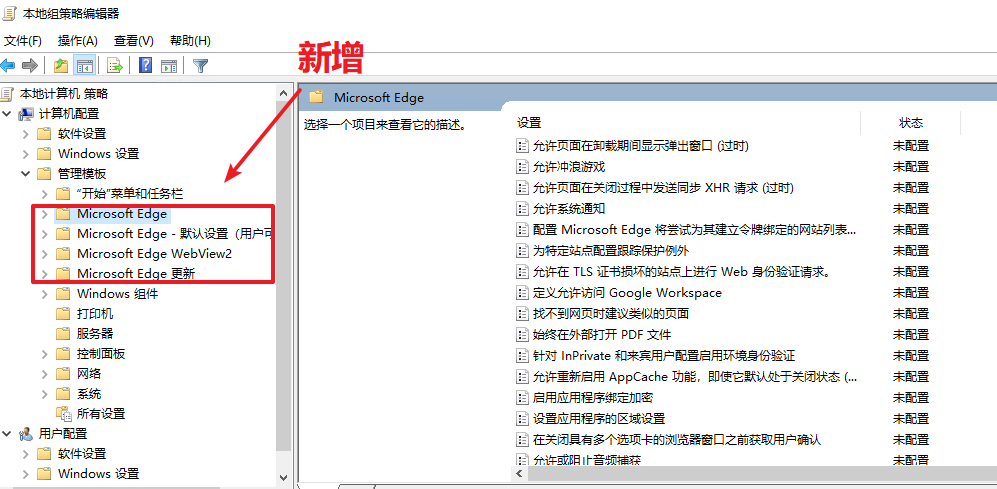Click the tree pane scroll-up arrow
The width and height of the screenshot is (997, 489).
pyautogui.click(x=284, y=92)
